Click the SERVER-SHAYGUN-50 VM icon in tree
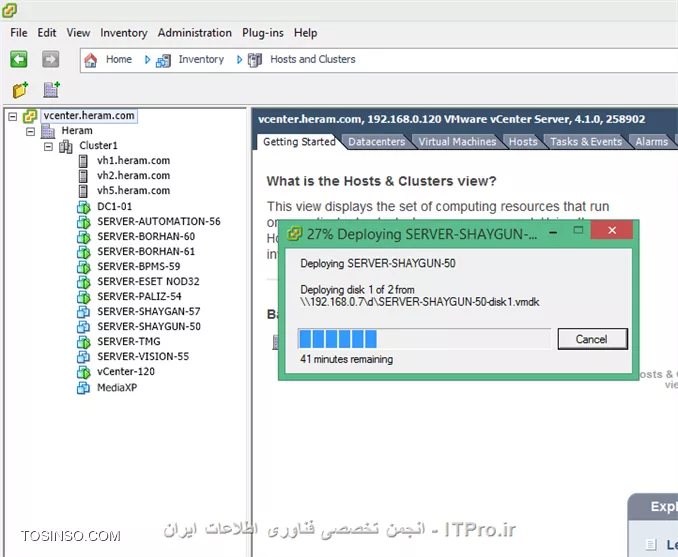The image size is (678, 557). [83, 327]
